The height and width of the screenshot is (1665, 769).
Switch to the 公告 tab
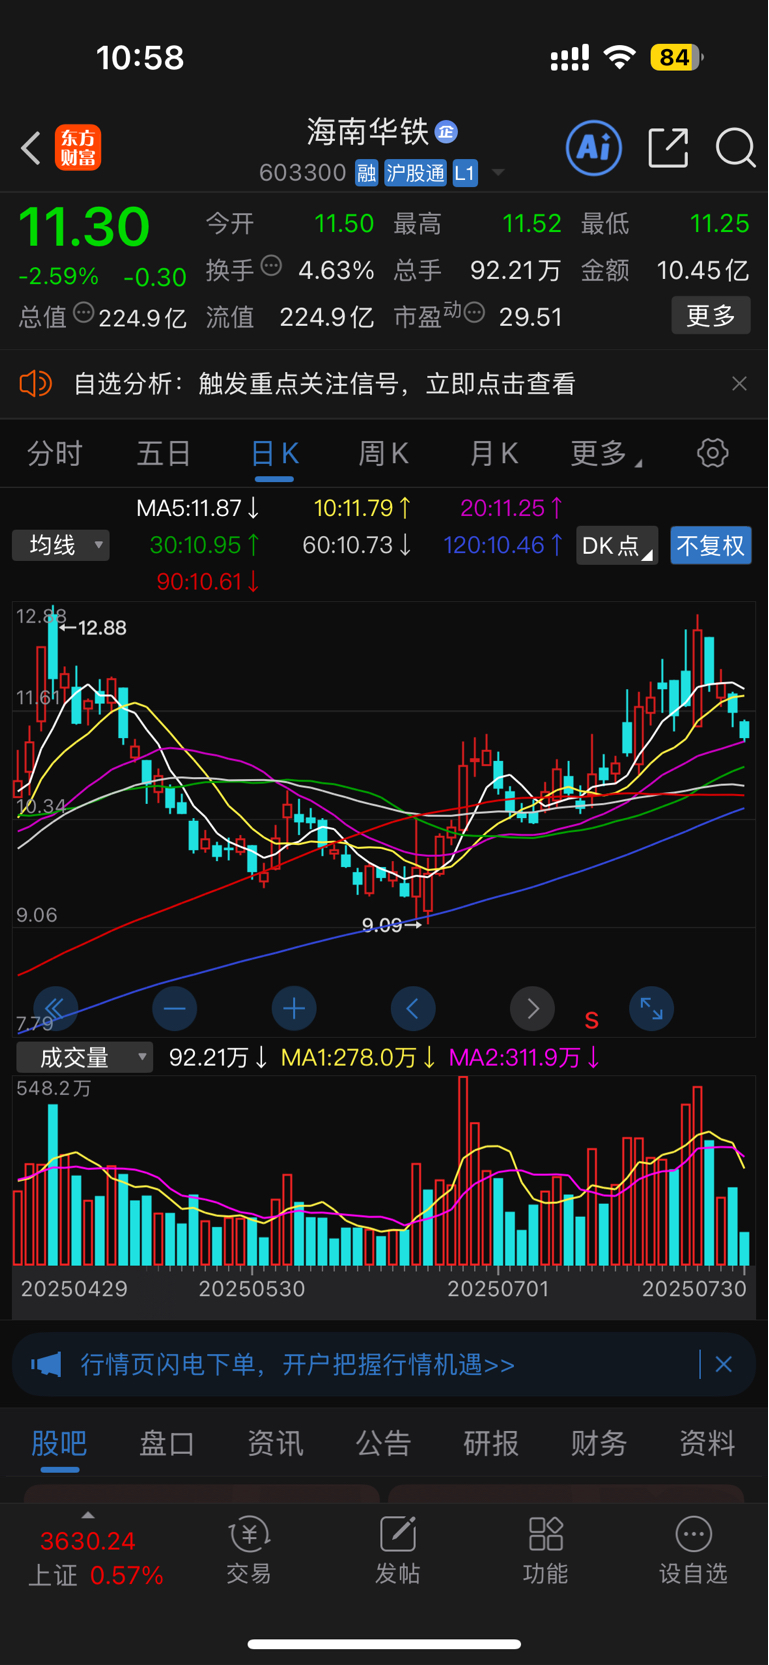pyautogui.click(x=383, y=1443)
